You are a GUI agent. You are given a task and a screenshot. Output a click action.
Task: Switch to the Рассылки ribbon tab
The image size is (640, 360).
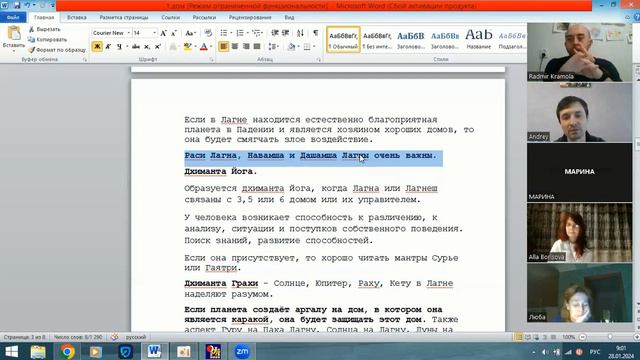point(204,18)
